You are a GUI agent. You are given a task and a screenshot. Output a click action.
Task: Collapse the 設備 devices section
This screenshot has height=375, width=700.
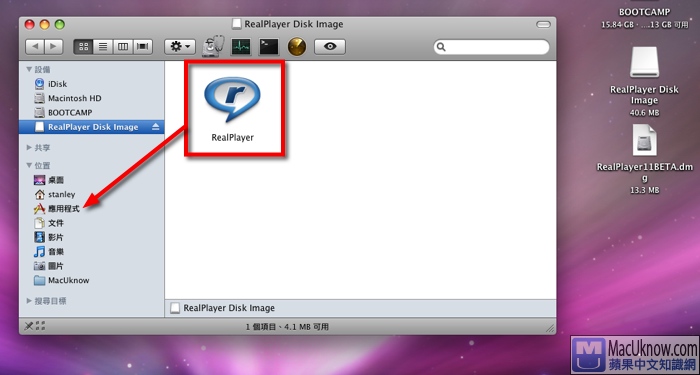coord(29,69)
